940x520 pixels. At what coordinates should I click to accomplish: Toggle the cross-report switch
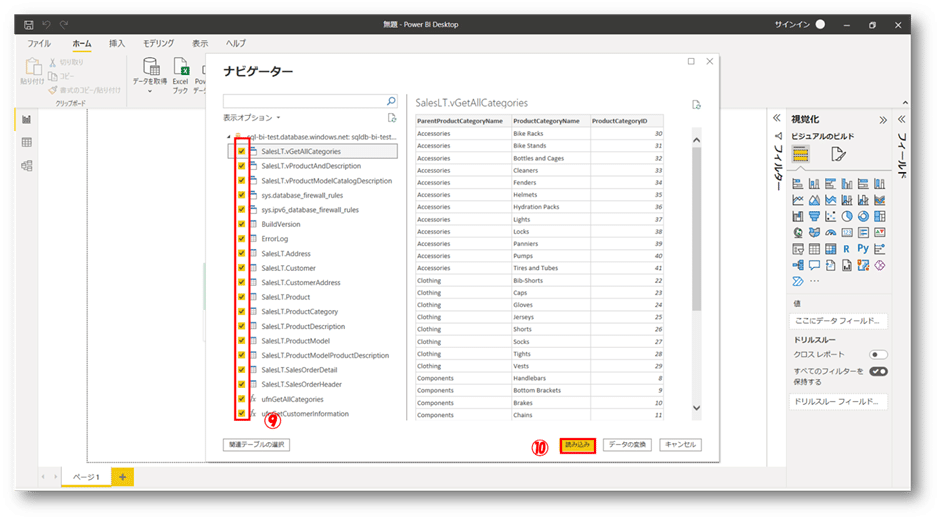(878, 354)
